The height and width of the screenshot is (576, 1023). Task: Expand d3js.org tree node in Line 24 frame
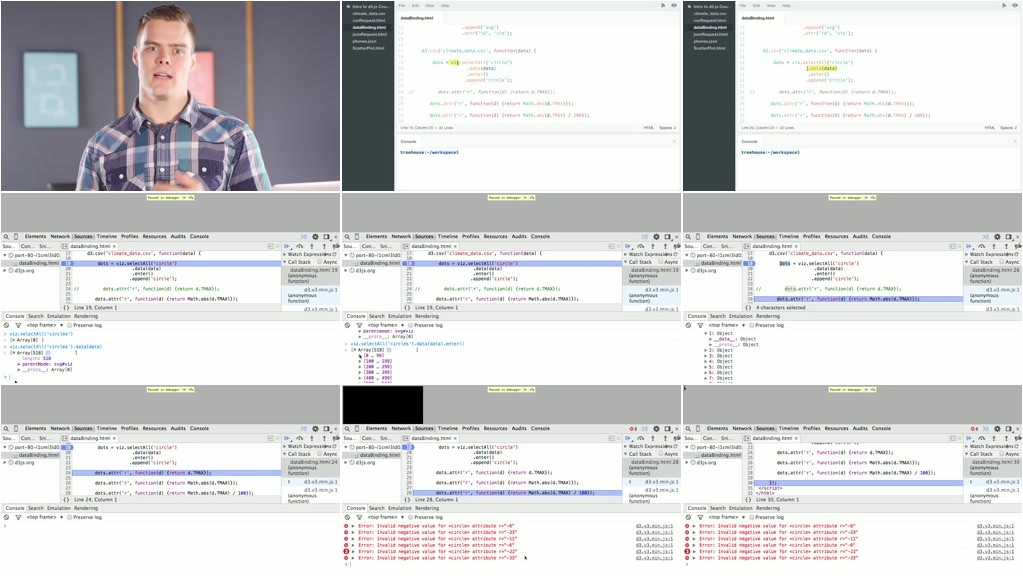(5, 462)
